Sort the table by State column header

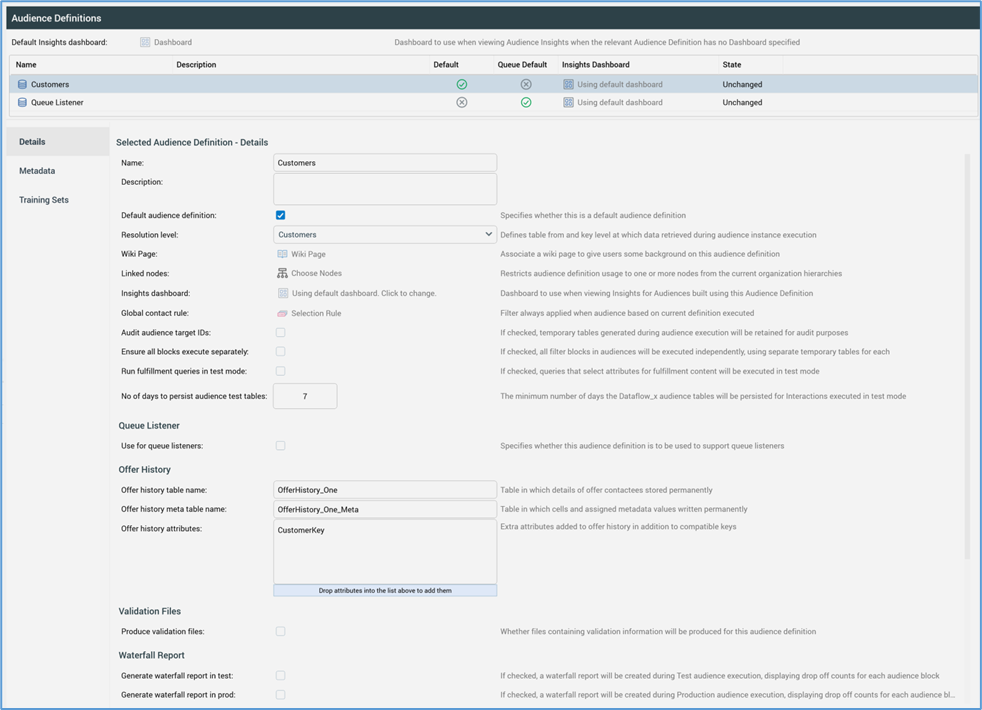(x=732, y=65)
